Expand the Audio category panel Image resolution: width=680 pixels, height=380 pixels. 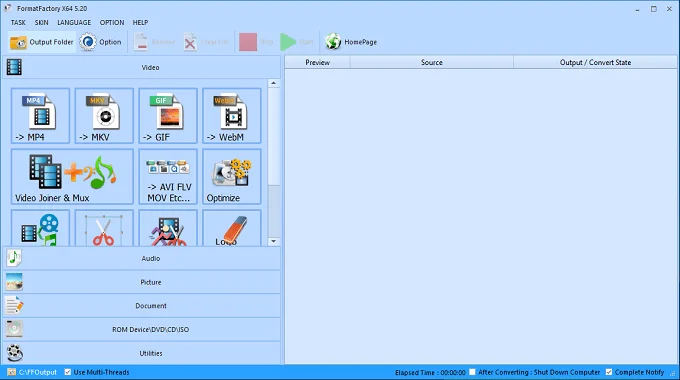(142, 258)
